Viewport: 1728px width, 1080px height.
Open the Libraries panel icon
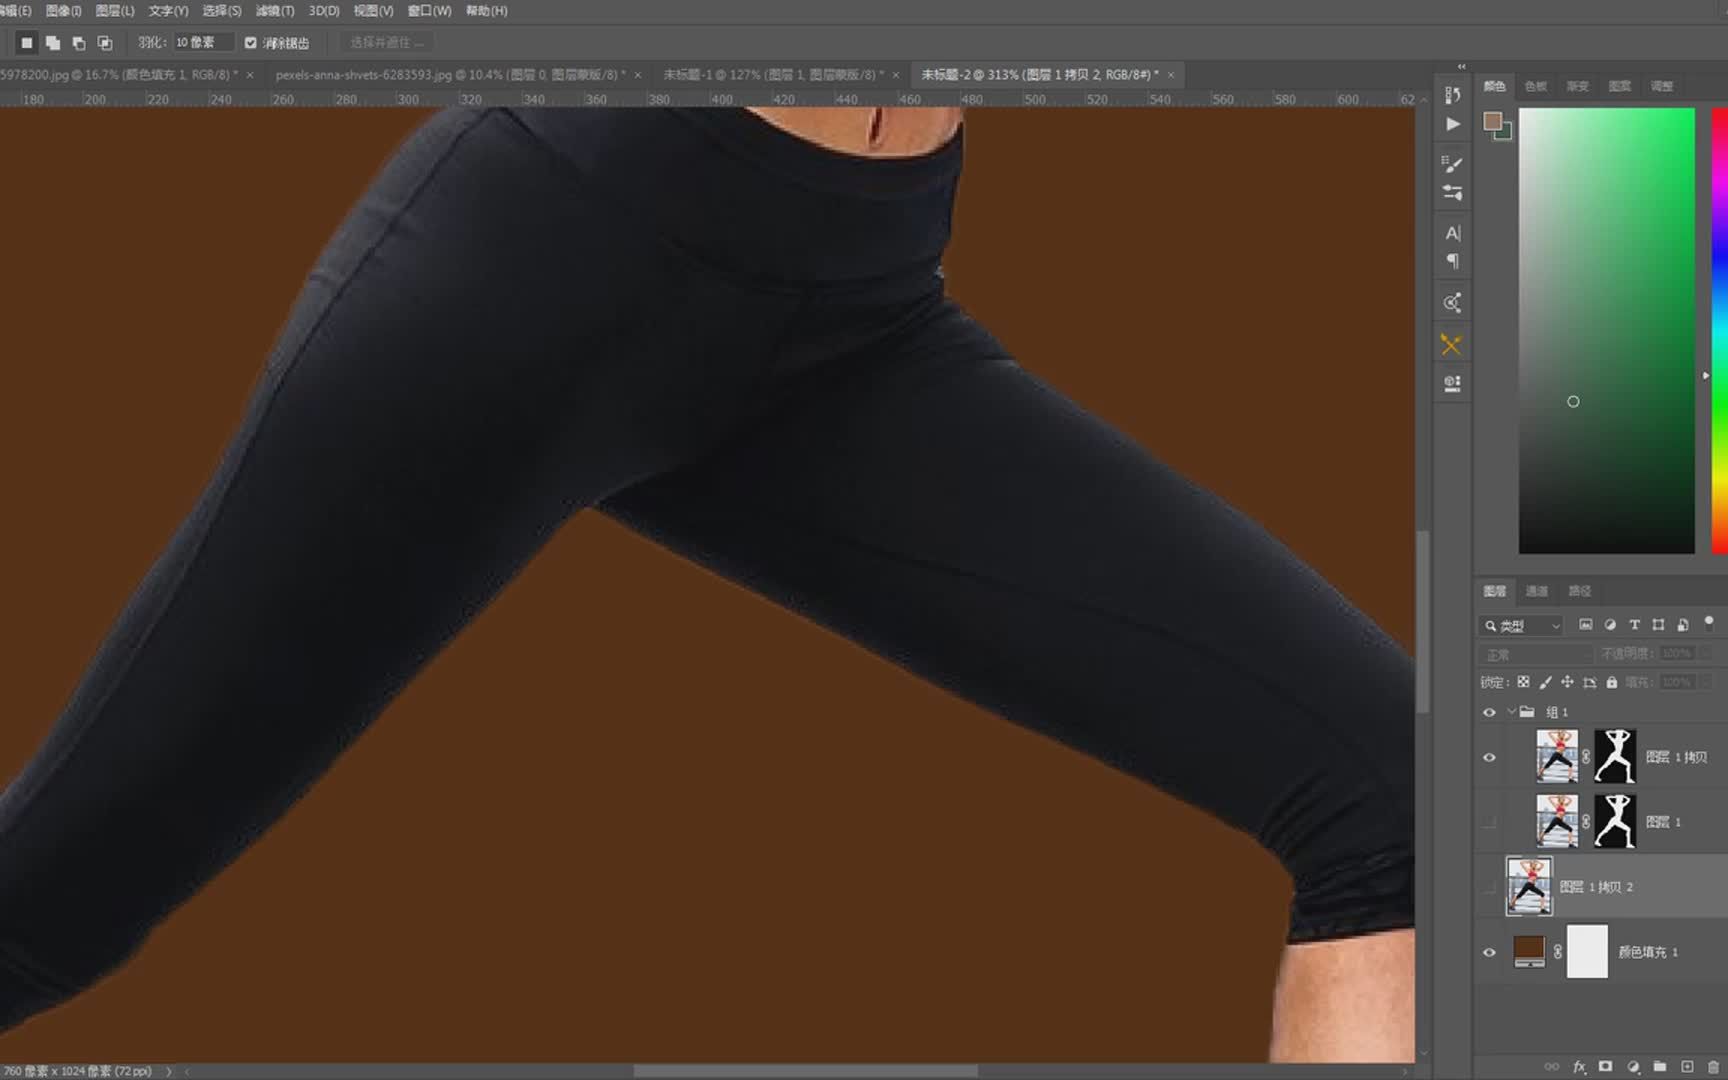(x=1453, y=384)
